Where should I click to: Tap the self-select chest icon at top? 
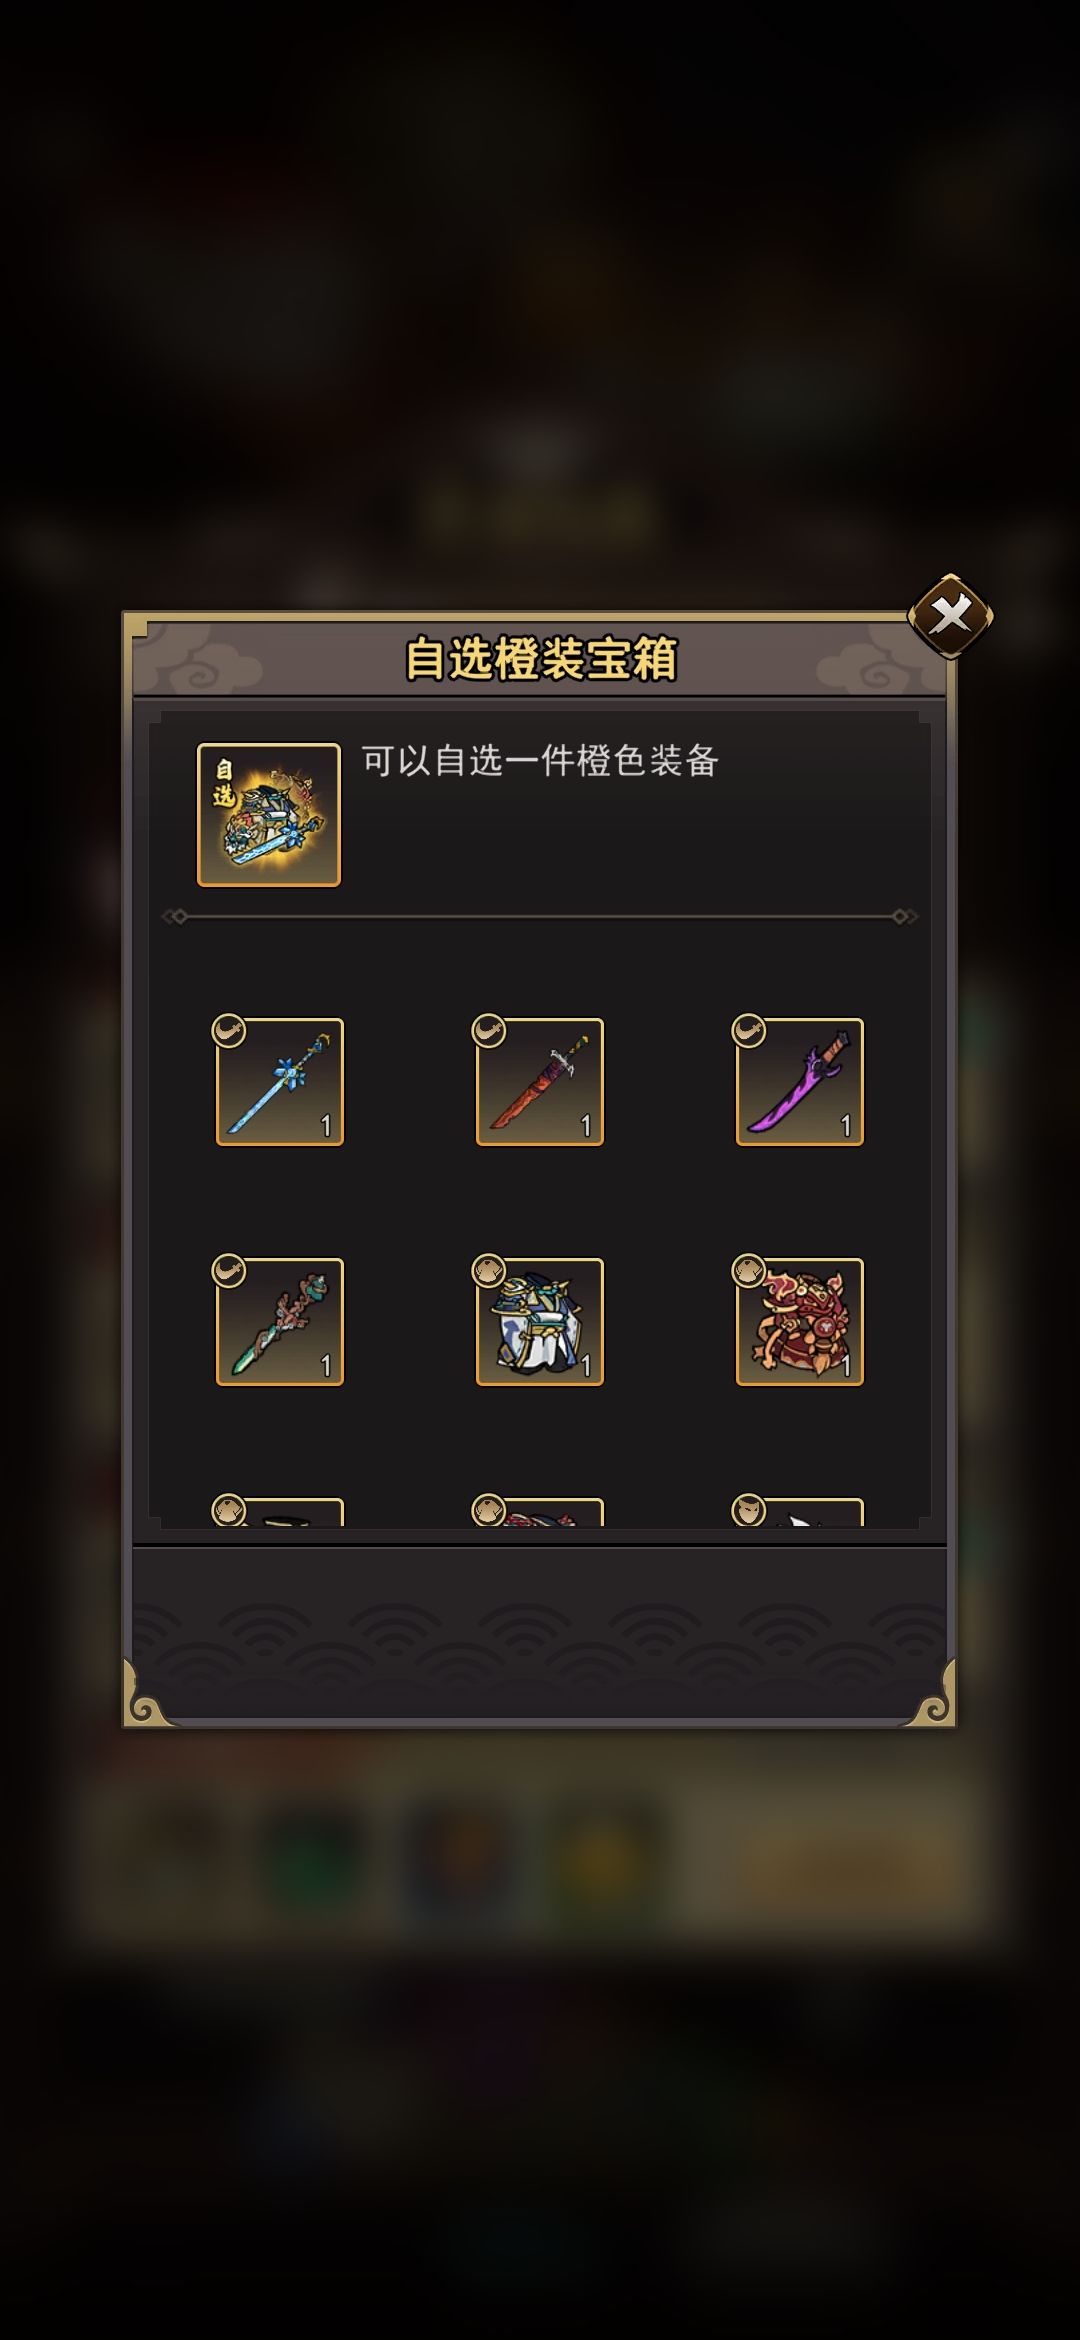(x=269, y=815)
